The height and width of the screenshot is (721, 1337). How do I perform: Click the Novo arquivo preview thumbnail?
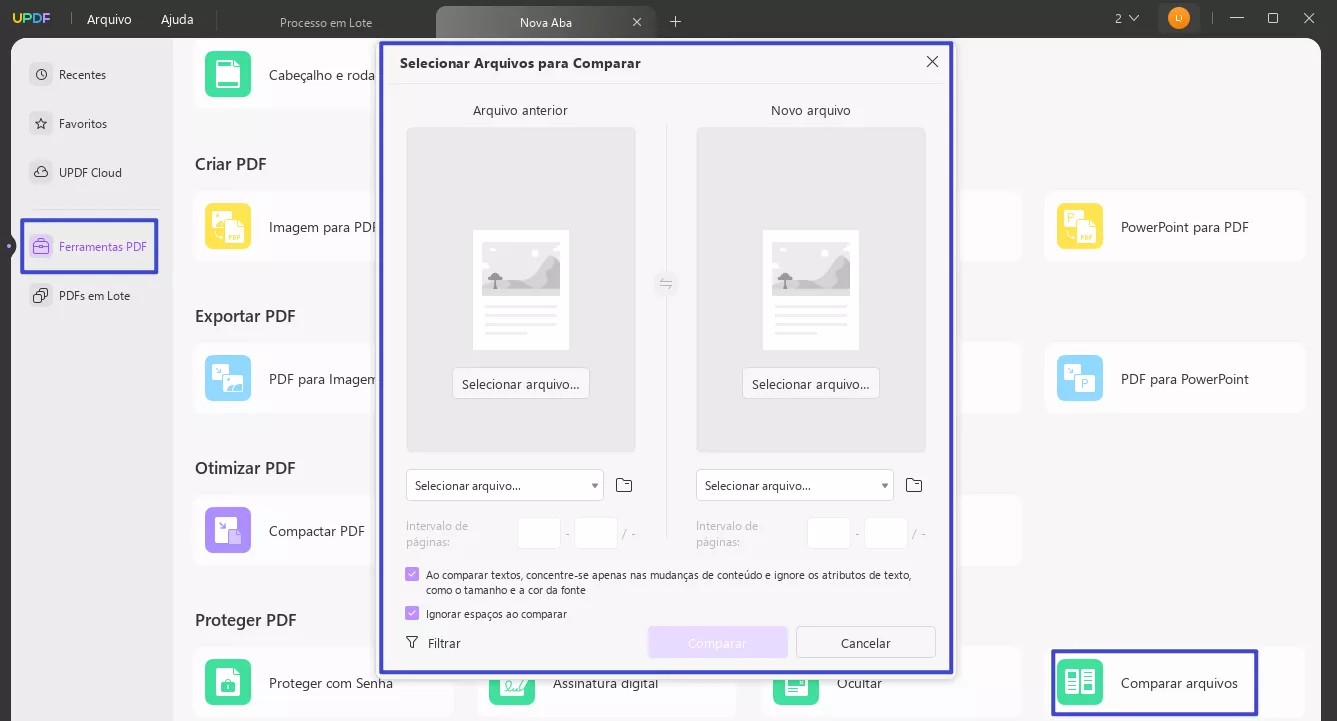coord(811,290)
